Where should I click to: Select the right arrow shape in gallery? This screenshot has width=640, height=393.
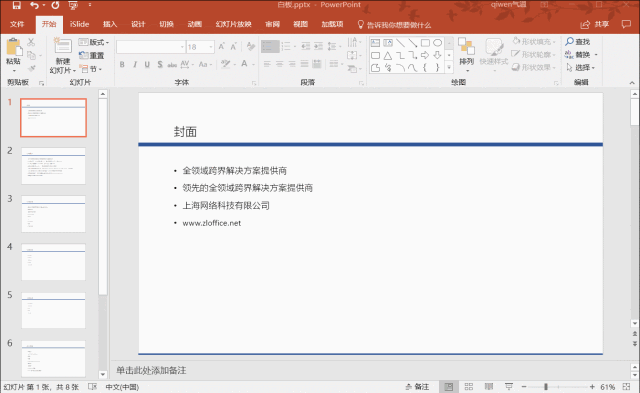point(425,55)
